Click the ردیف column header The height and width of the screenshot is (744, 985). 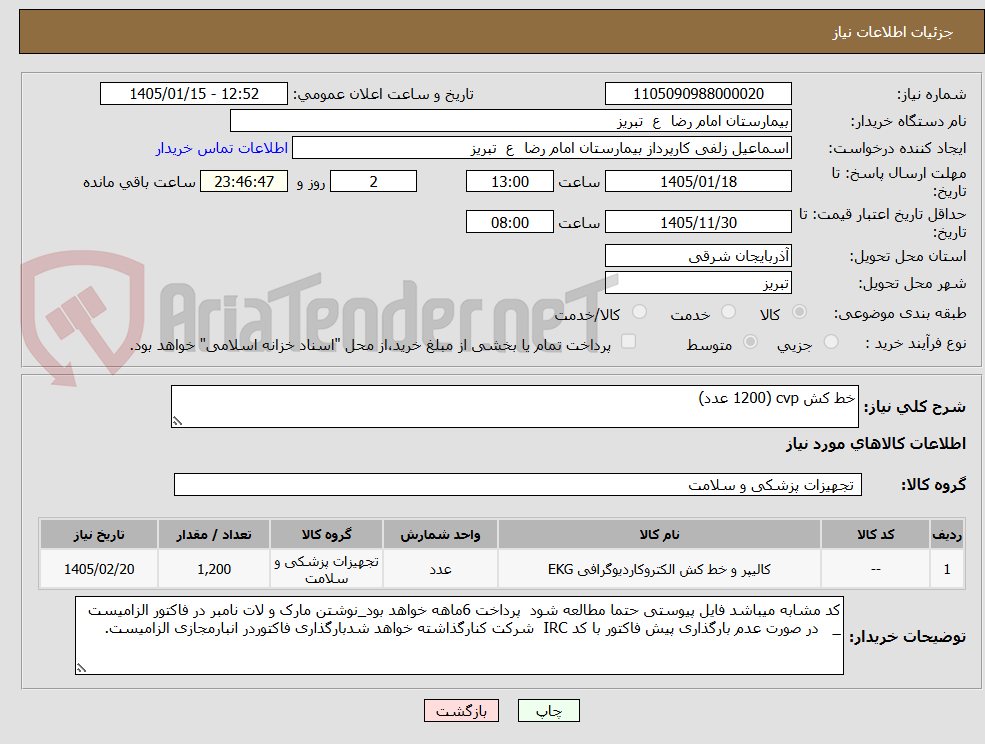947,534
